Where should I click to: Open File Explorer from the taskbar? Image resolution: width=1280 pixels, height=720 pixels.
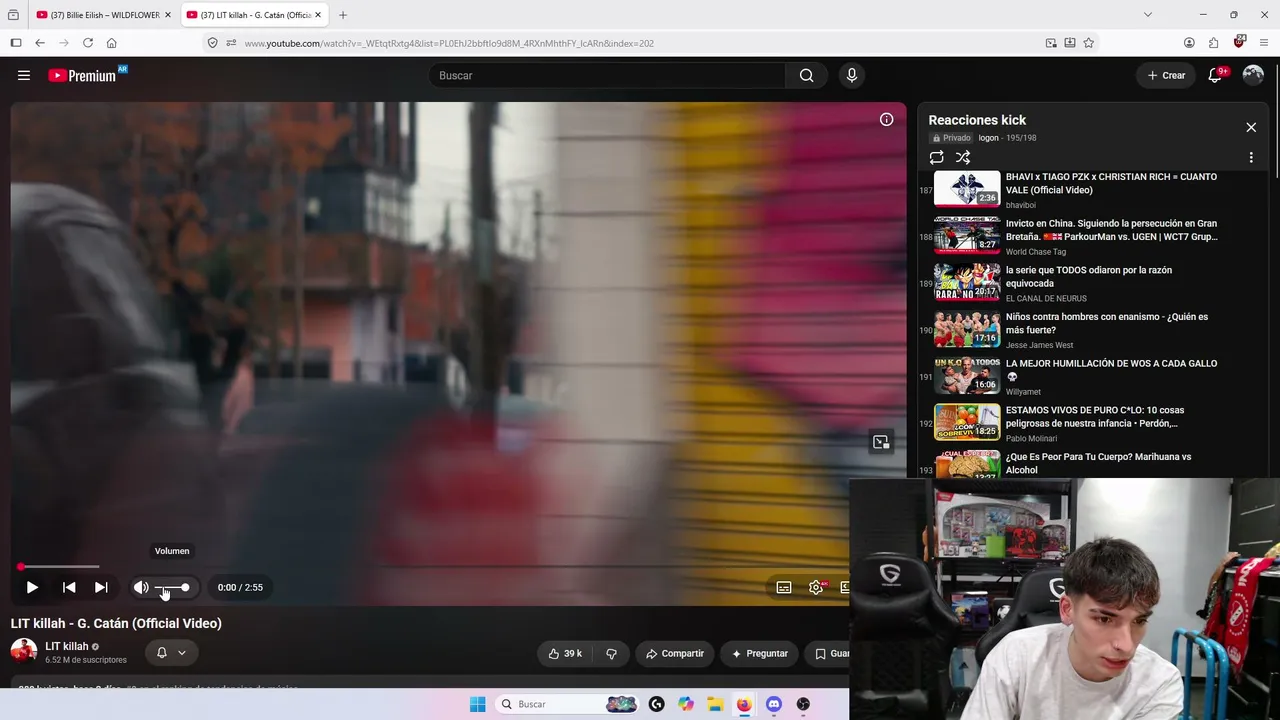[x=715, y=704]
